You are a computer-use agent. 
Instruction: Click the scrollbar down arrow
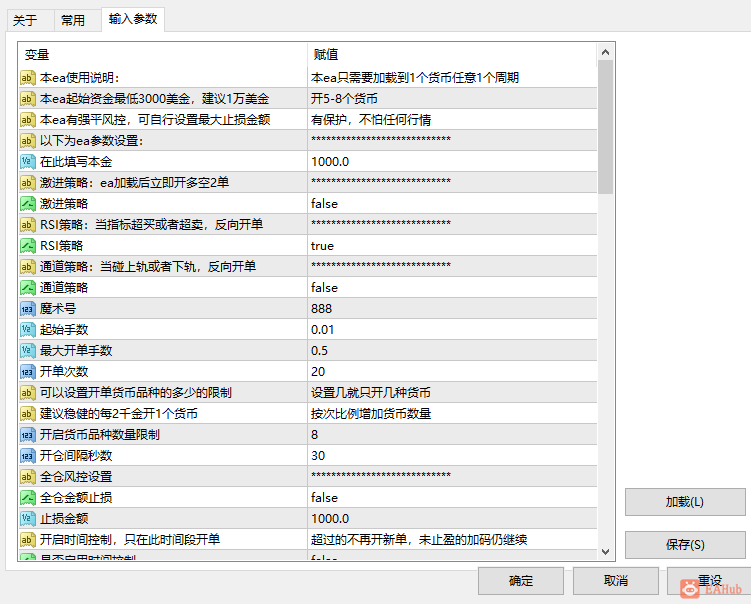pos(605,552)
